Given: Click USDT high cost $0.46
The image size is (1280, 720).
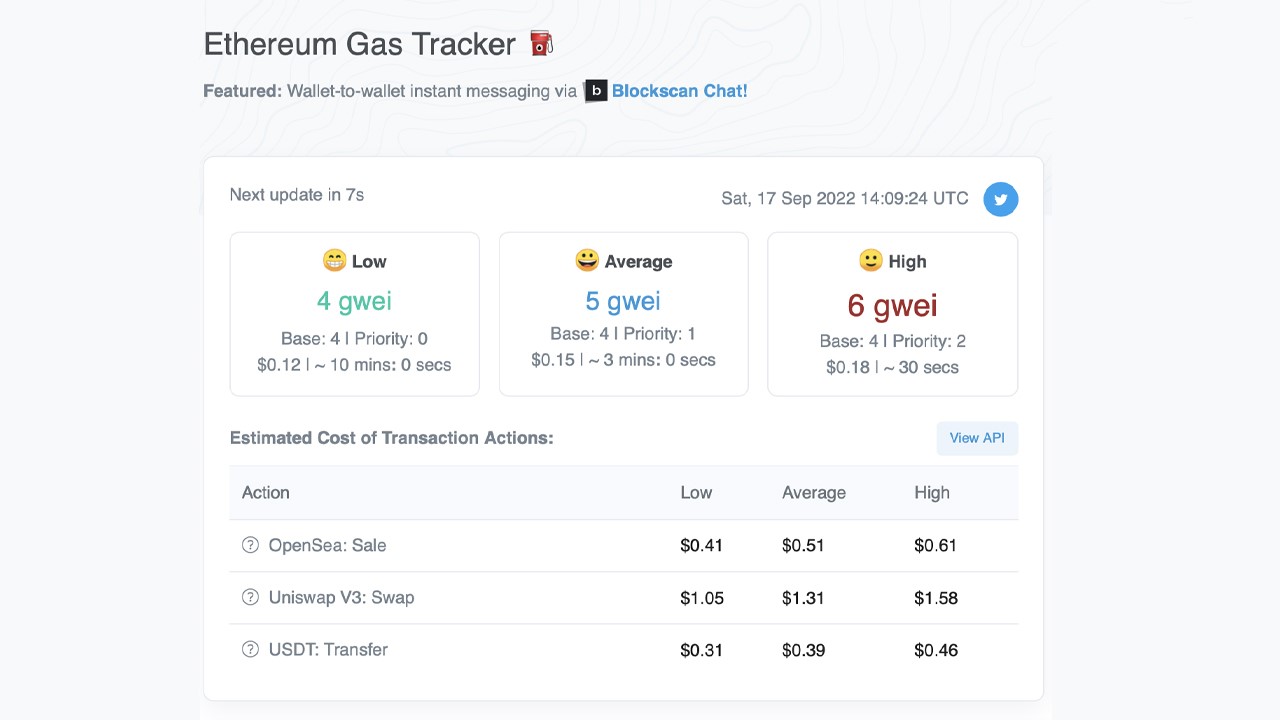Looking at the screenshot, I should point(936,650).
